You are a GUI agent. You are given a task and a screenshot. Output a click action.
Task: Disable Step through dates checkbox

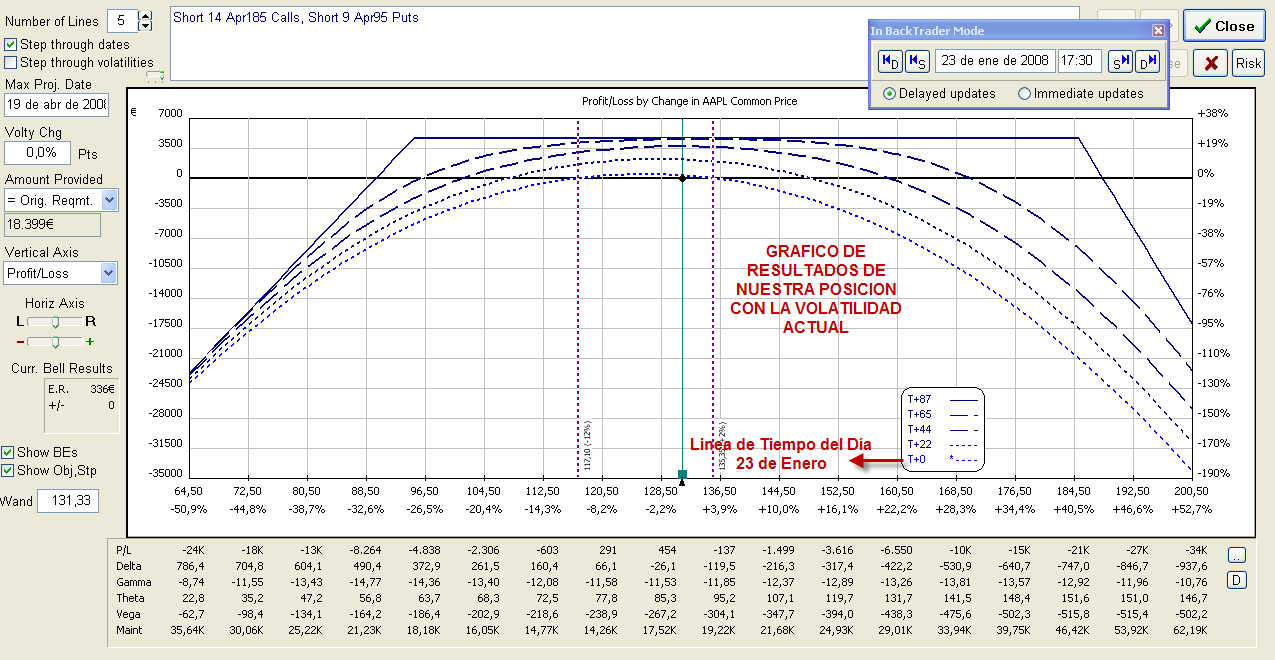11,44
